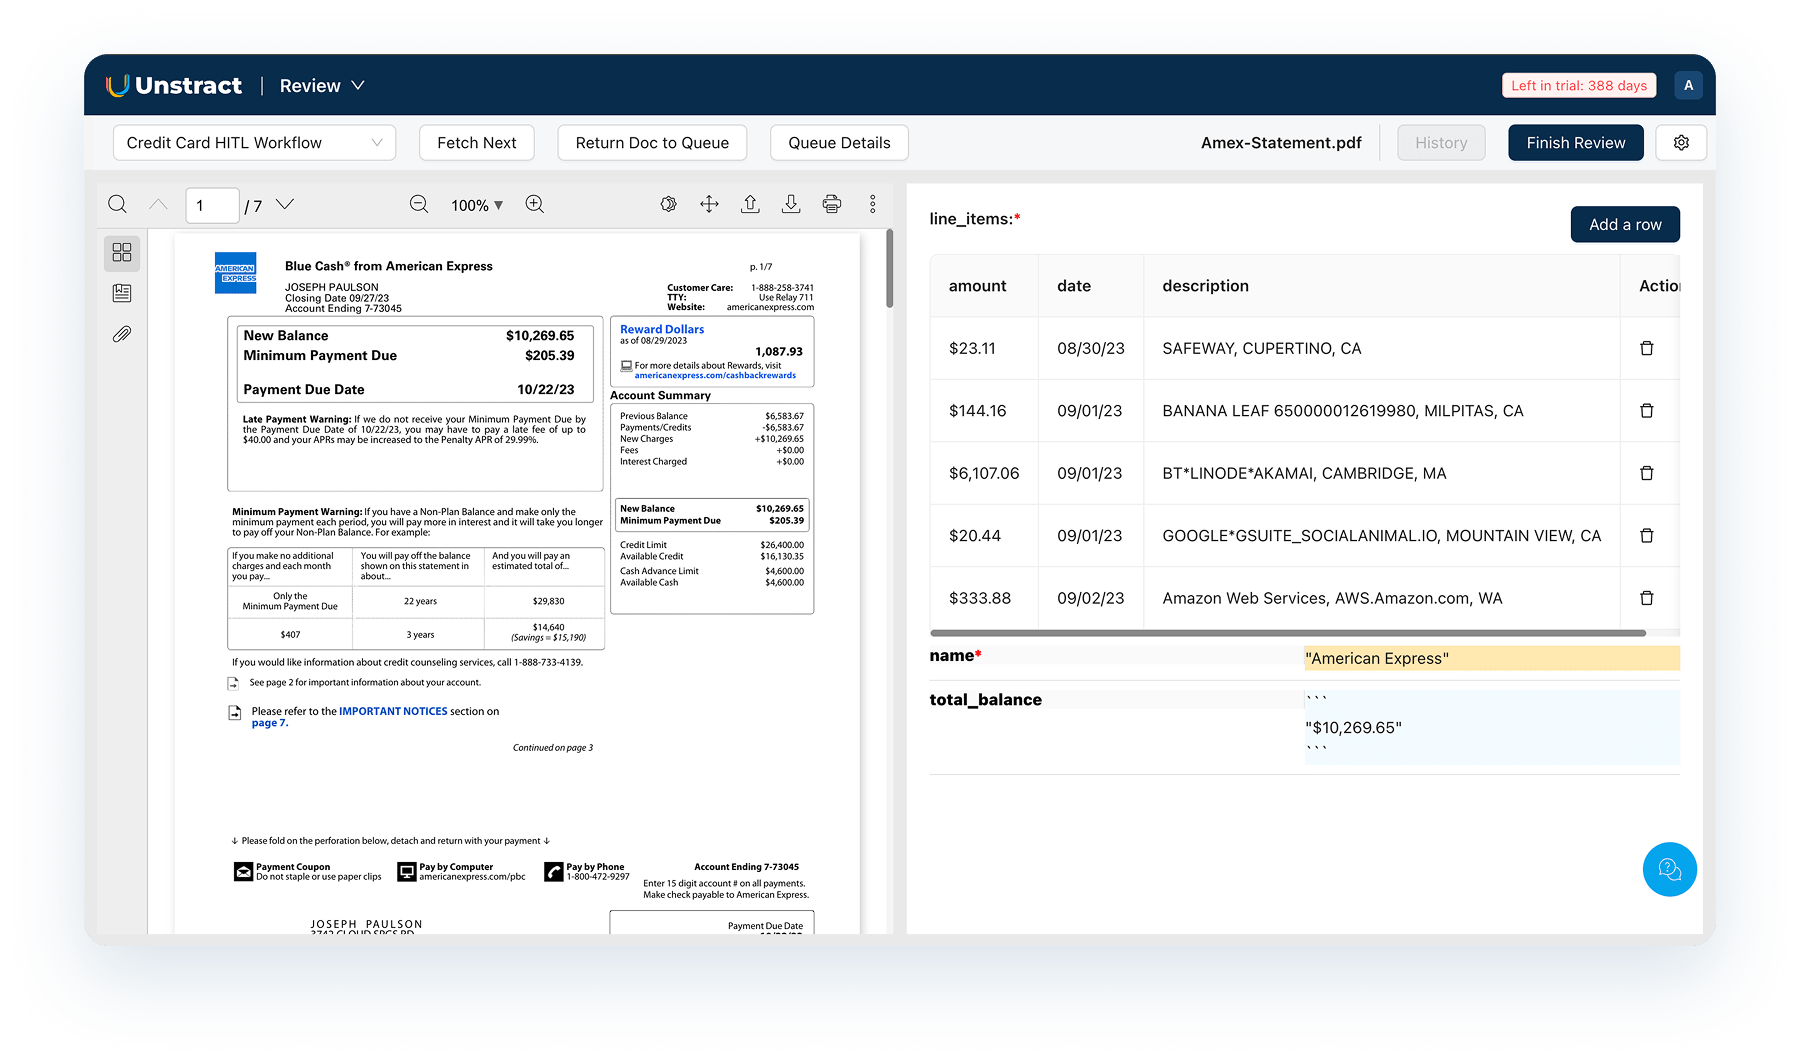Screen dimensions: 1800x1060
Task: Open the three-dot more options menu
Action: click(x=872, y=205)
